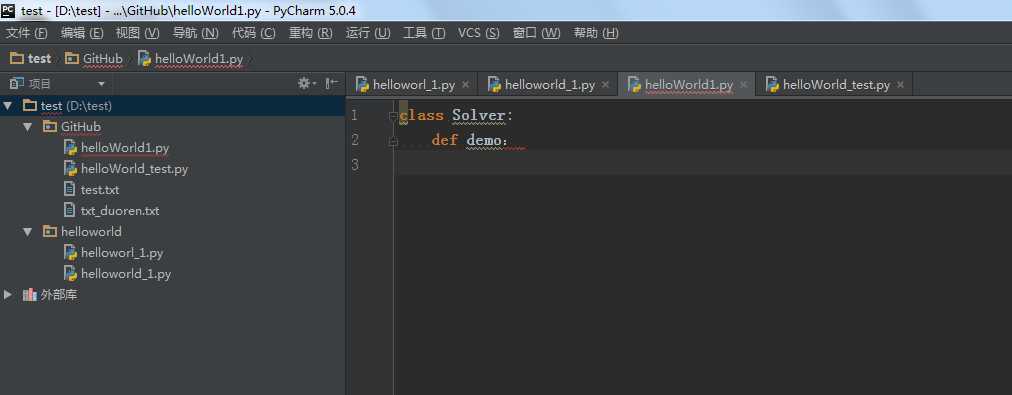Fold the def demo code block
The height and width of the screenshot is (395, 1012).
coord(392,141)
